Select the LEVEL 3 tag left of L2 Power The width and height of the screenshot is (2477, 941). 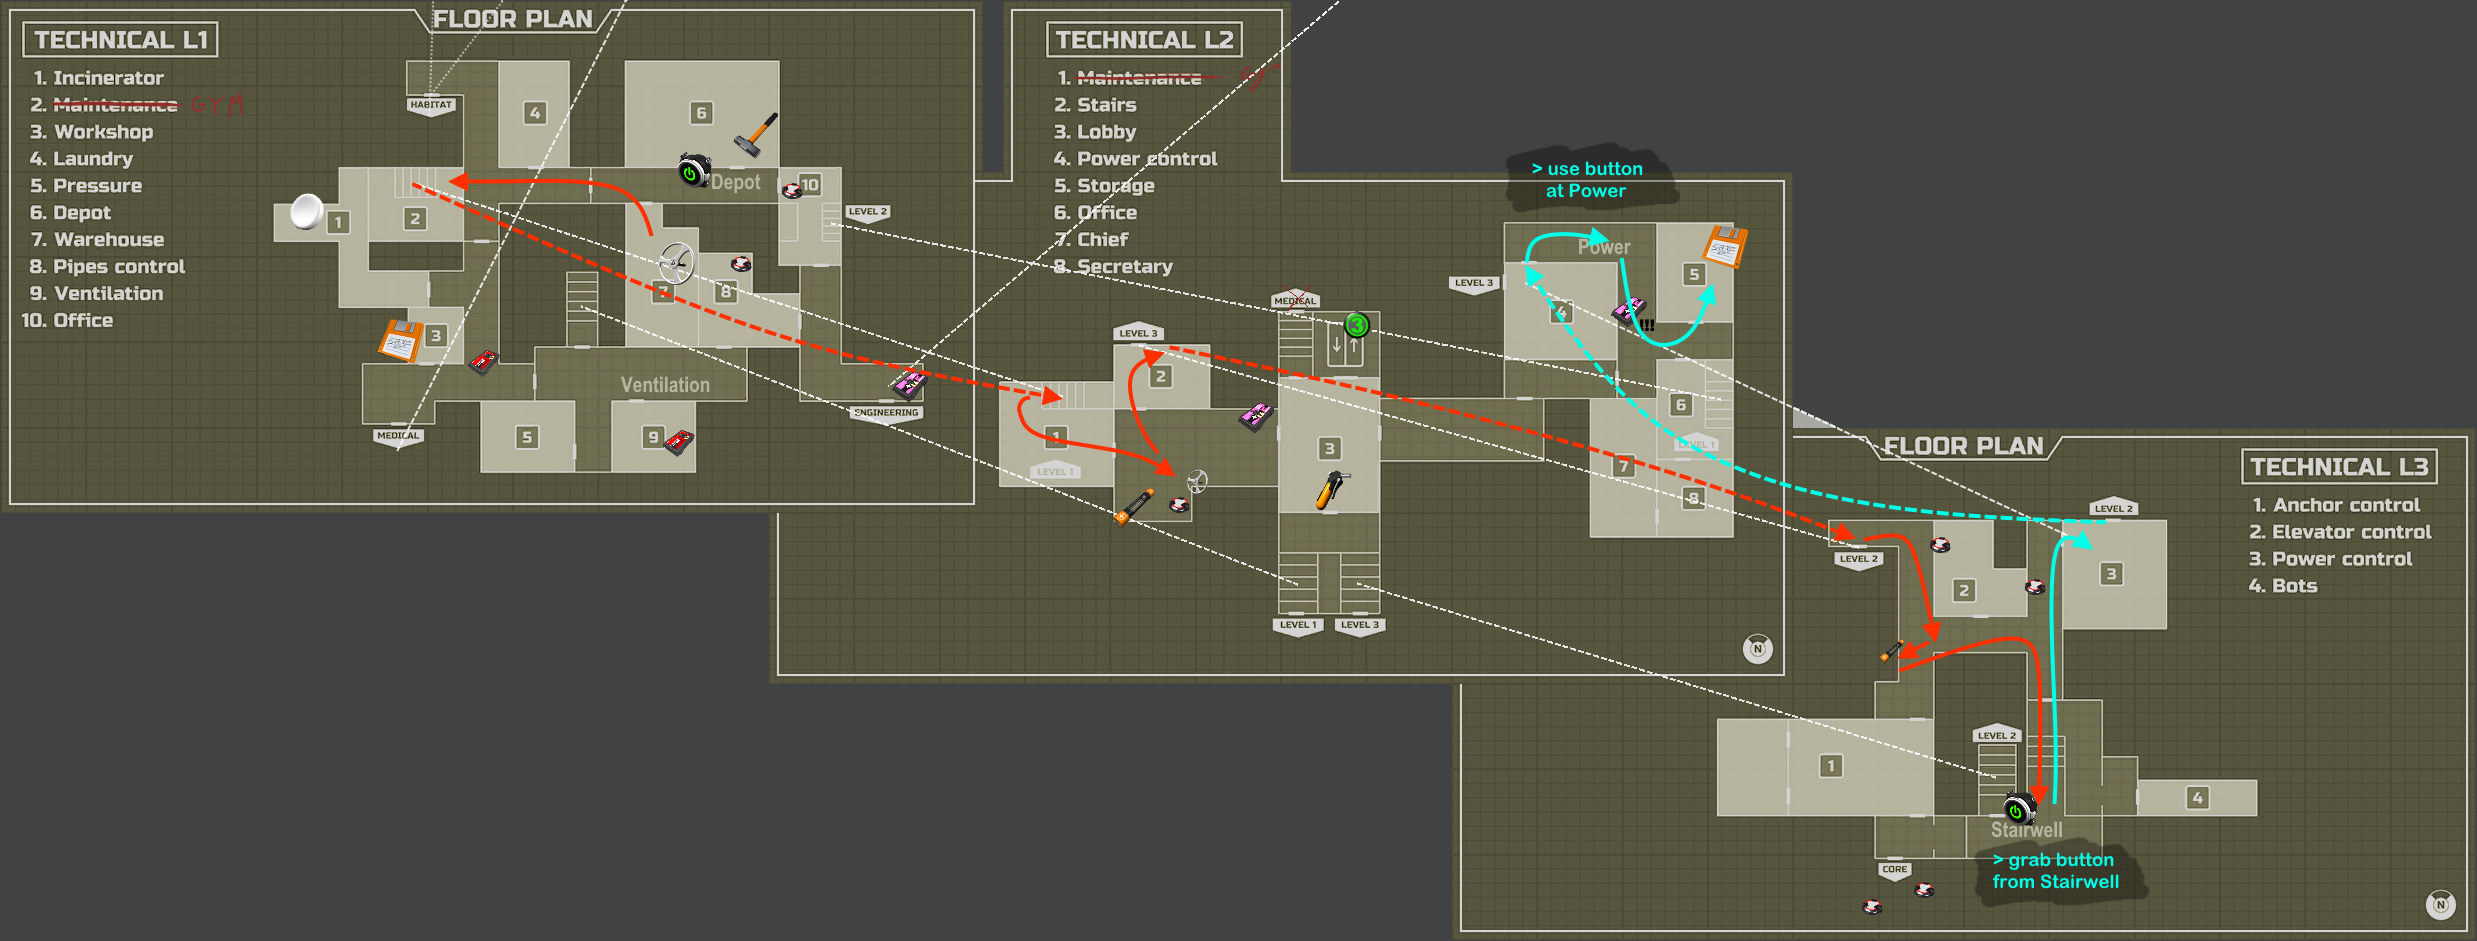1474,284
